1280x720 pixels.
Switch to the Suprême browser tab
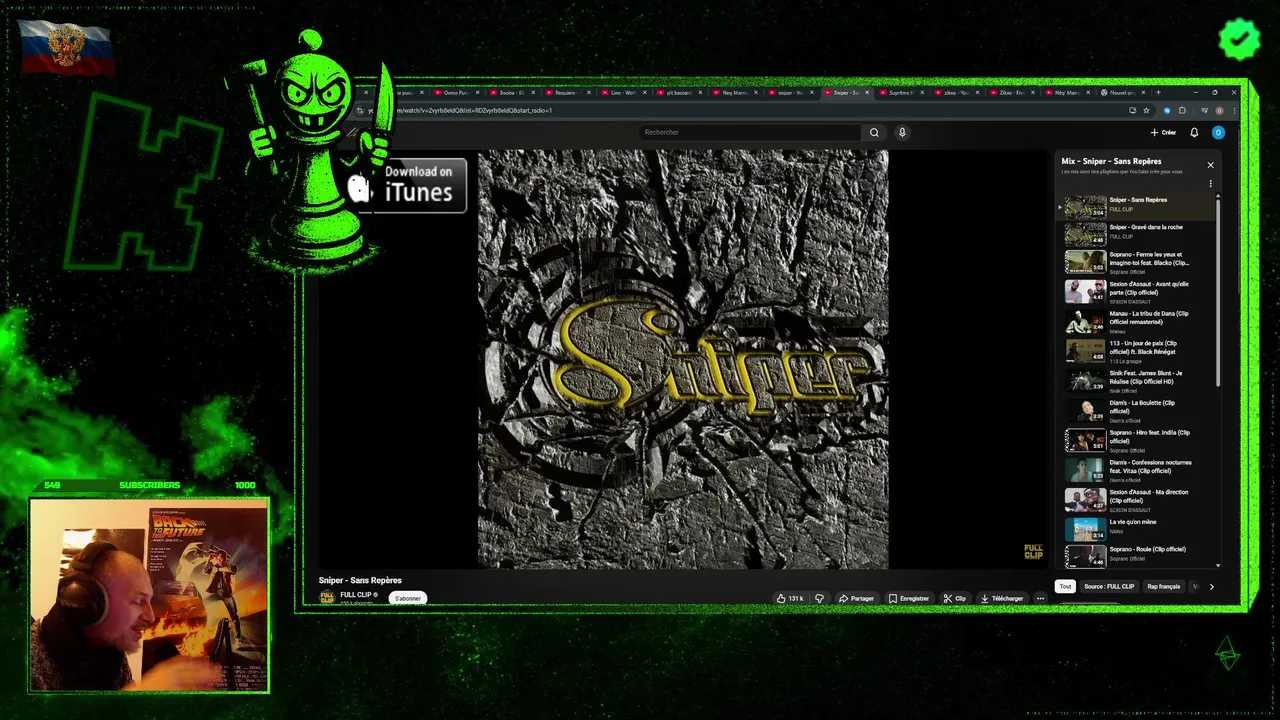903,92
